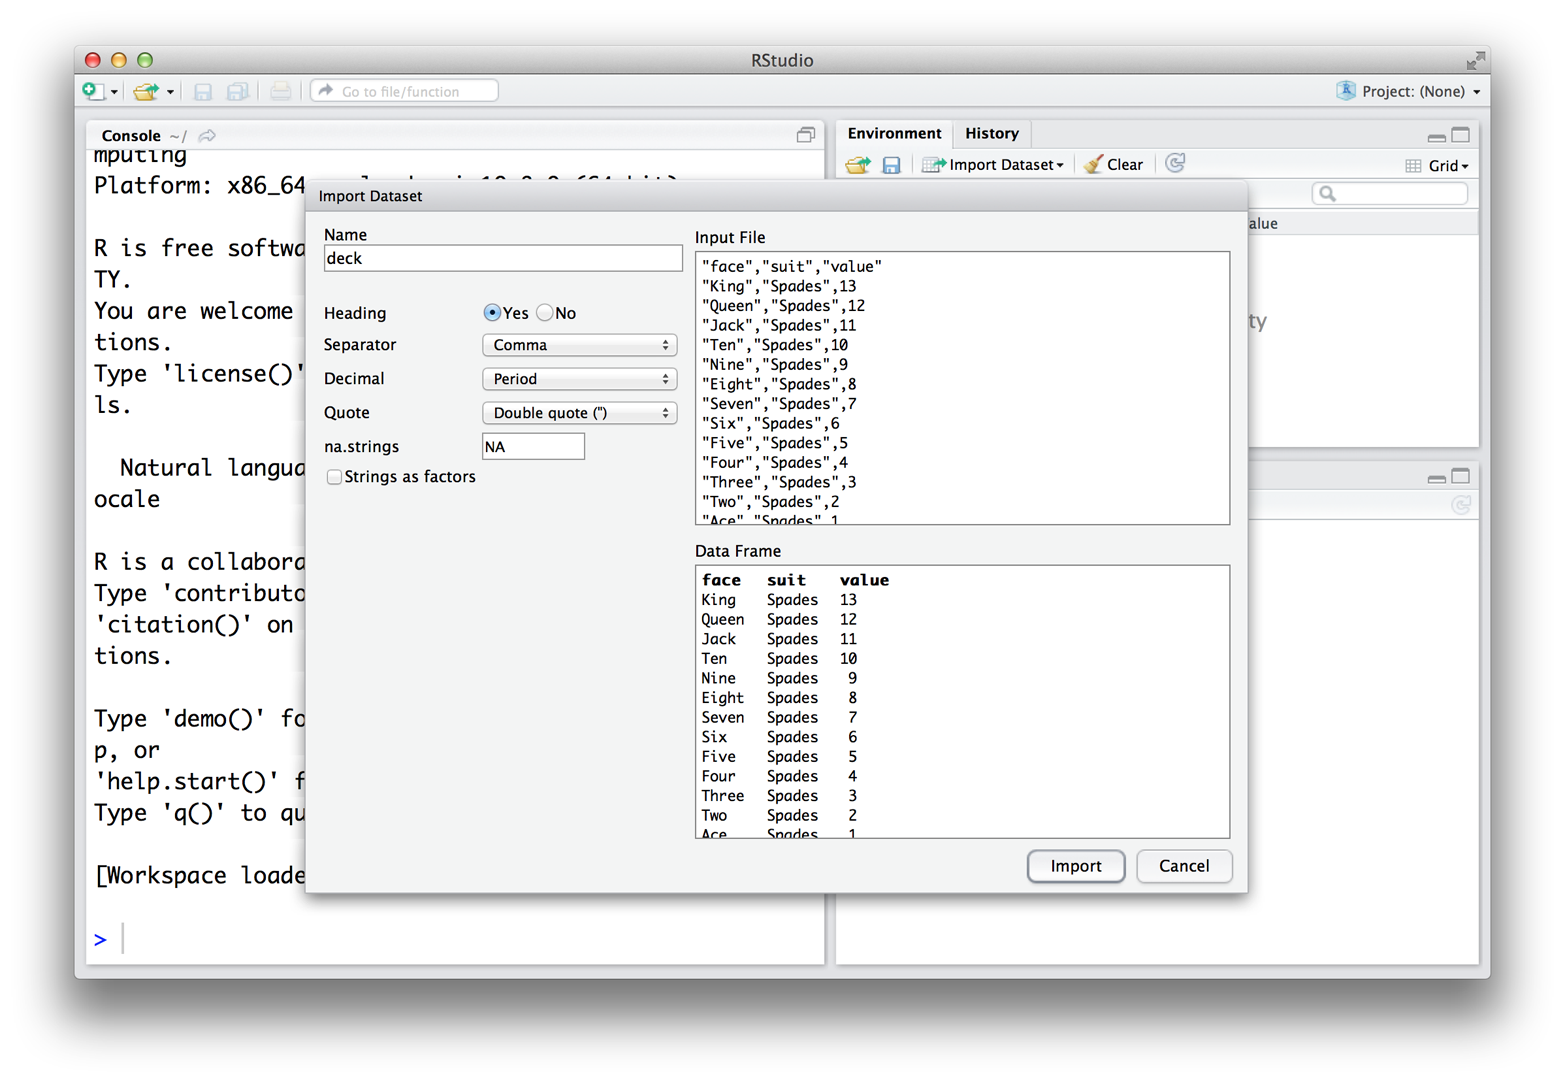The height and width of the screenshot is (1082, 1565).
Task: Click the open file folder icon
Action: point(147,91)
